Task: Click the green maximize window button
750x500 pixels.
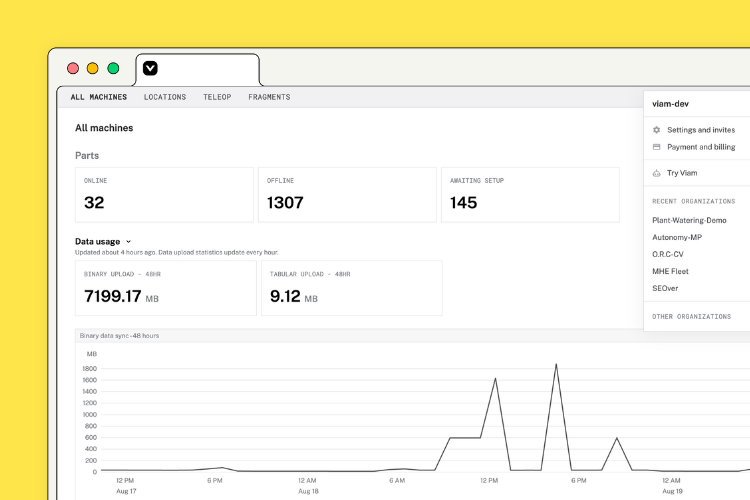Action: coord(113,68)
